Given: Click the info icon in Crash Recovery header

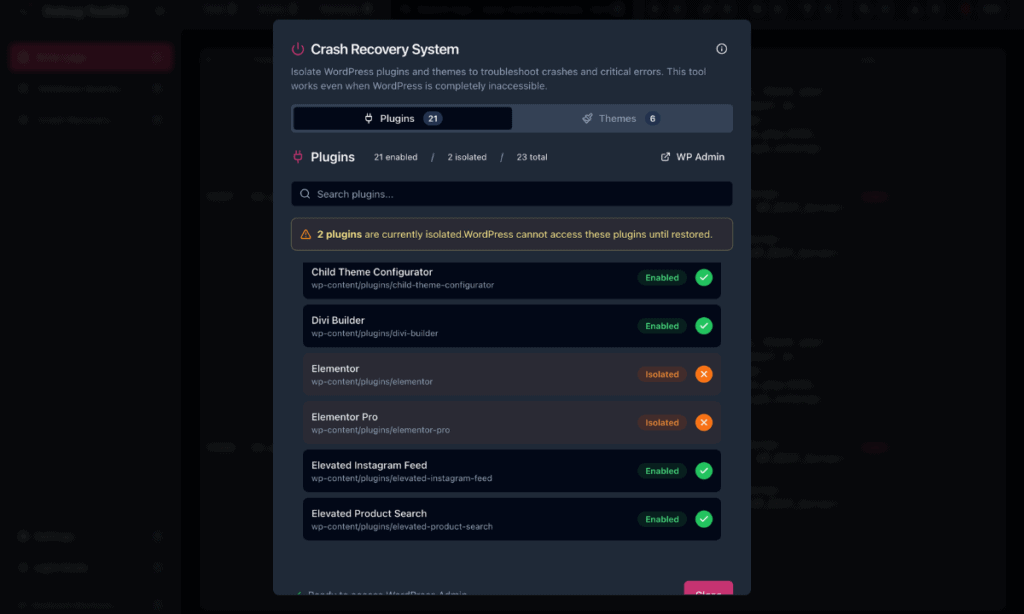Looking at the screenshot, I should [x=721, y=49].
